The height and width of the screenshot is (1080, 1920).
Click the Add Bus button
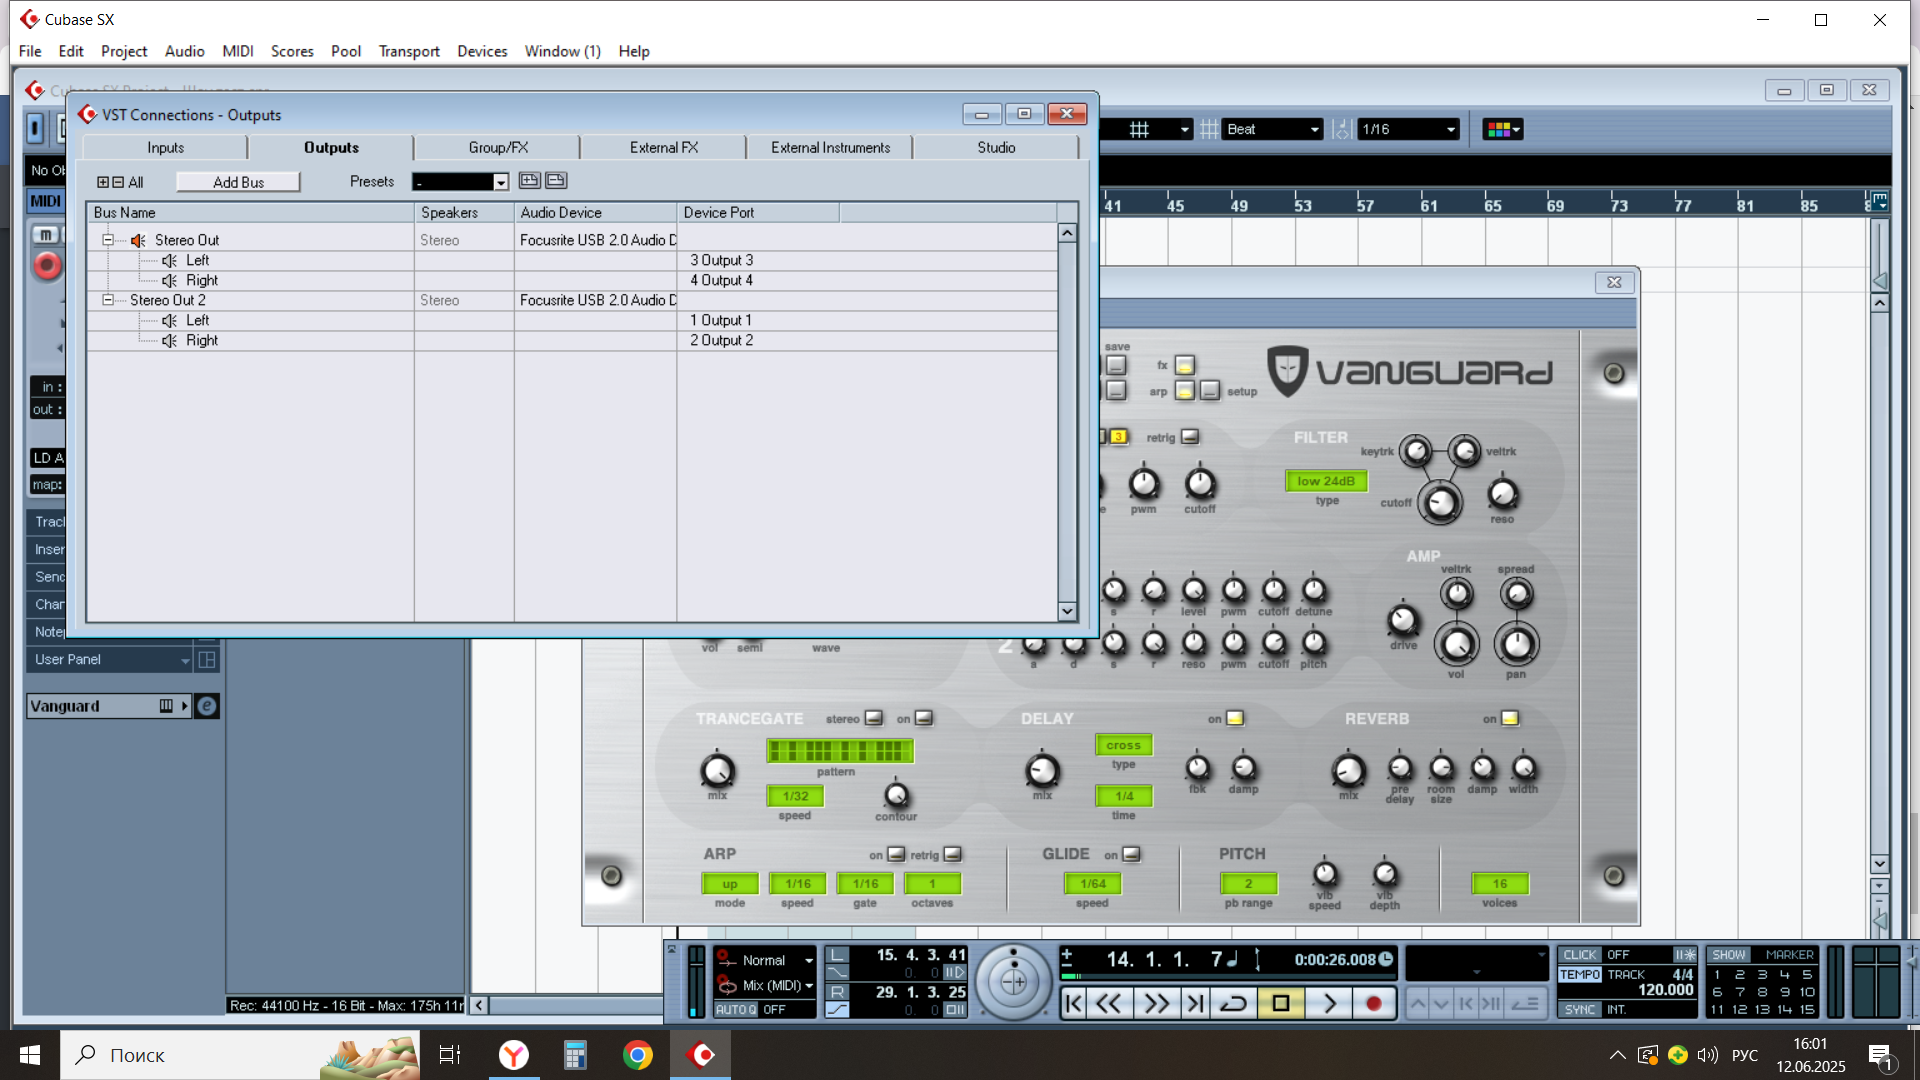coord(238,182)
